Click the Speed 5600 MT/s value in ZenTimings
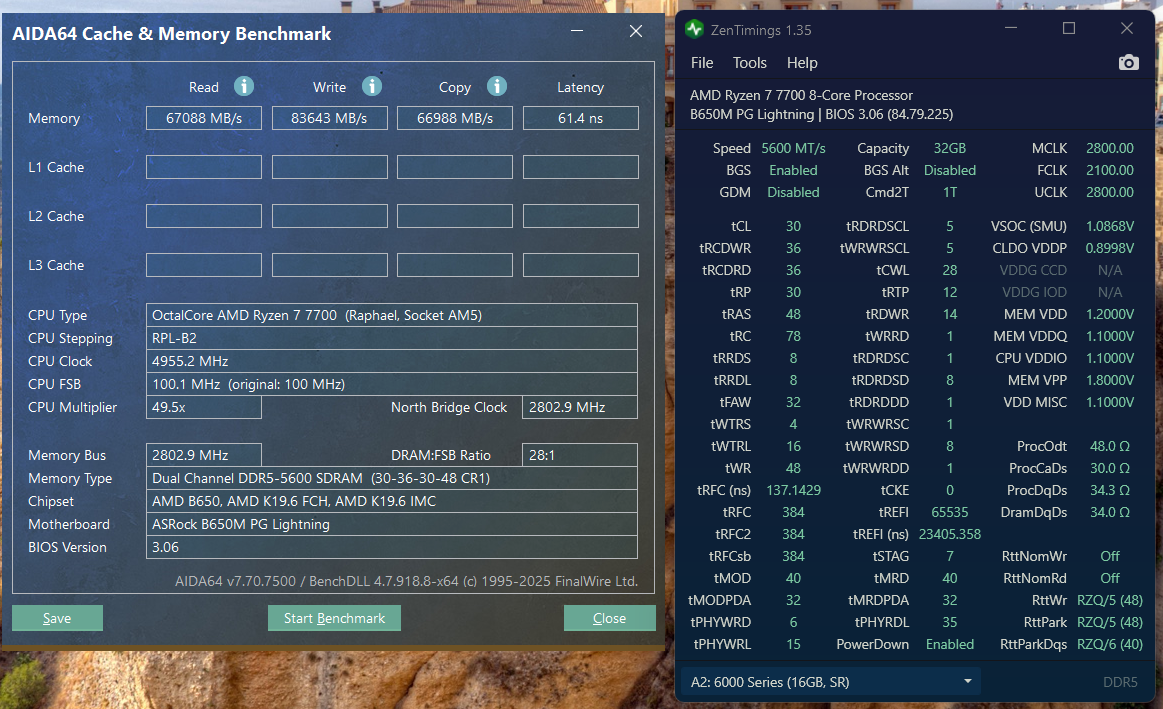1163x709 pixels. click(x=793, y=148)
